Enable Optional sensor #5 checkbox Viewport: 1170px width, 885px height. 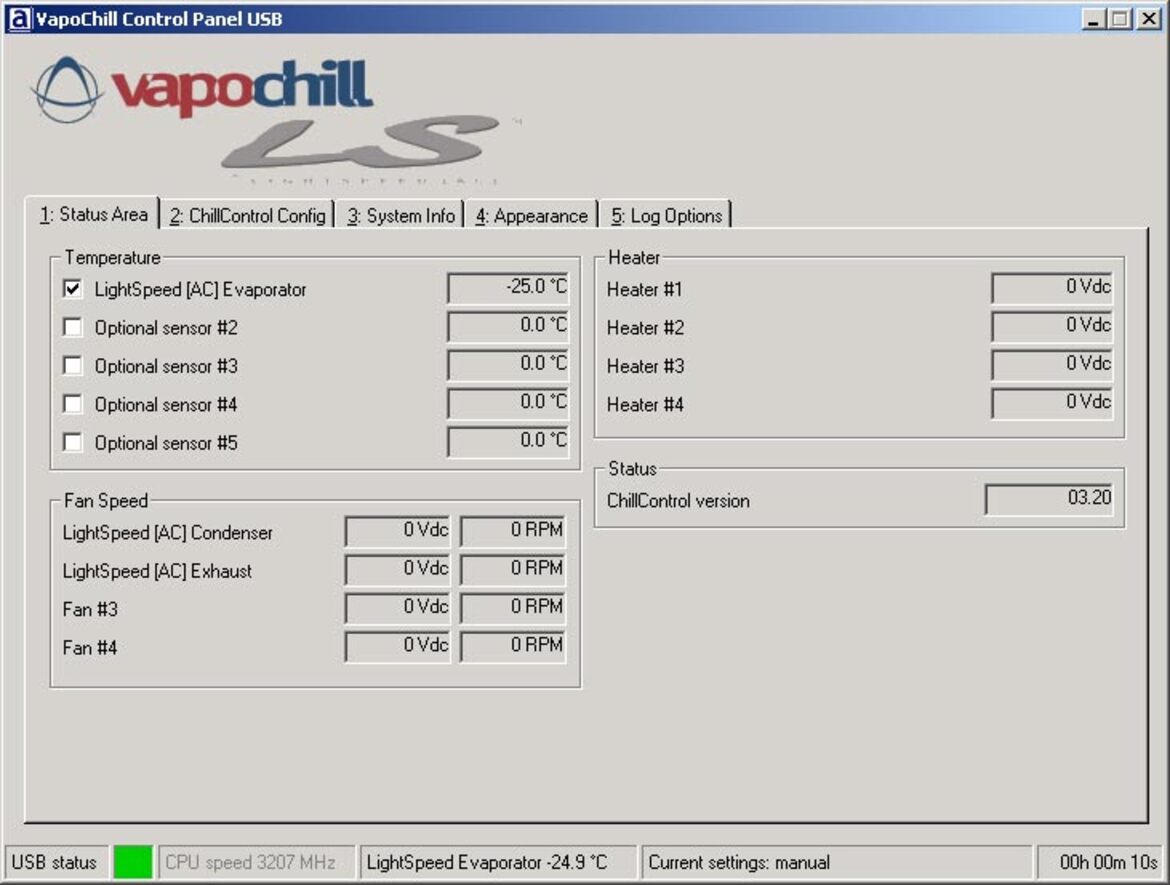click(x=72, y=442)
